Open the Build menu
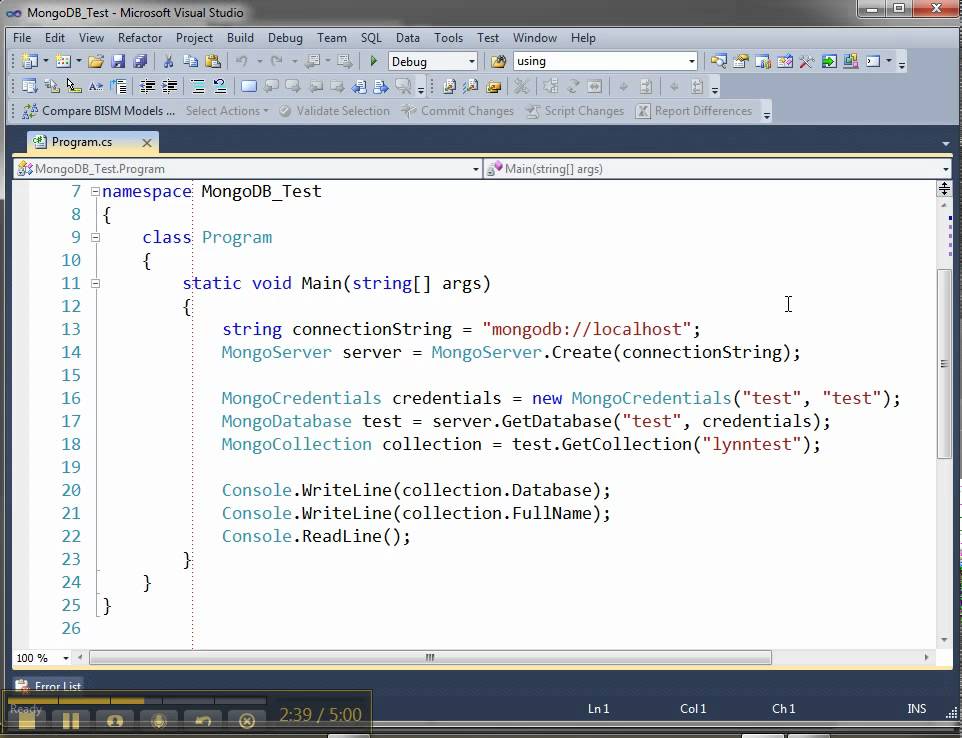 [x=240, y=38]
